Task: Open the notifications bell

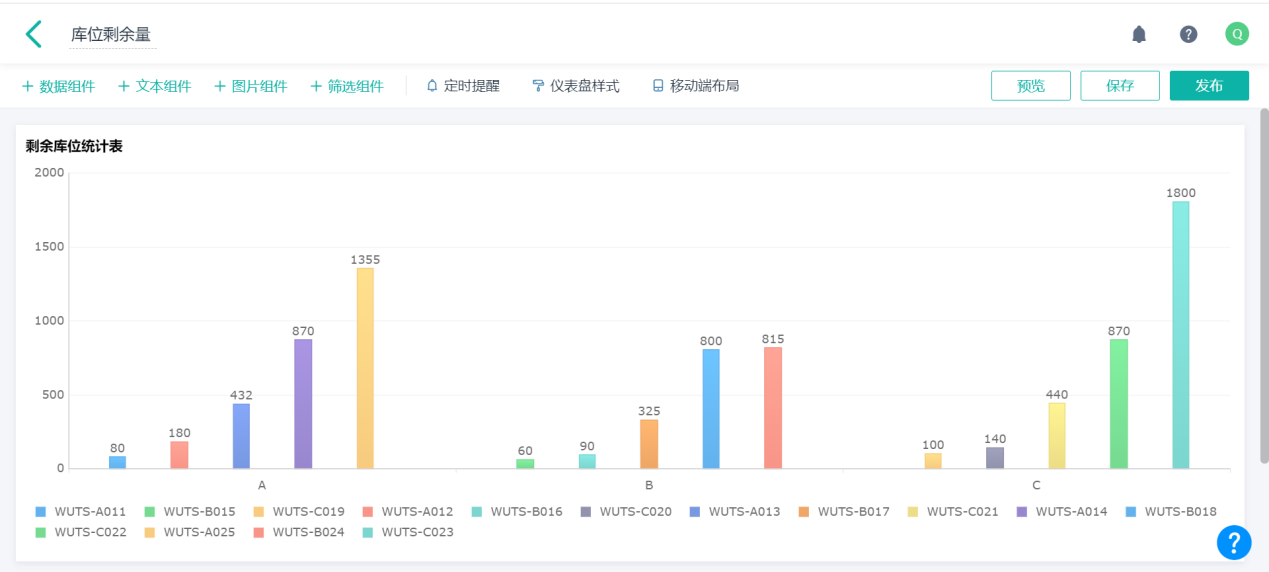Action: [1138, 34]
